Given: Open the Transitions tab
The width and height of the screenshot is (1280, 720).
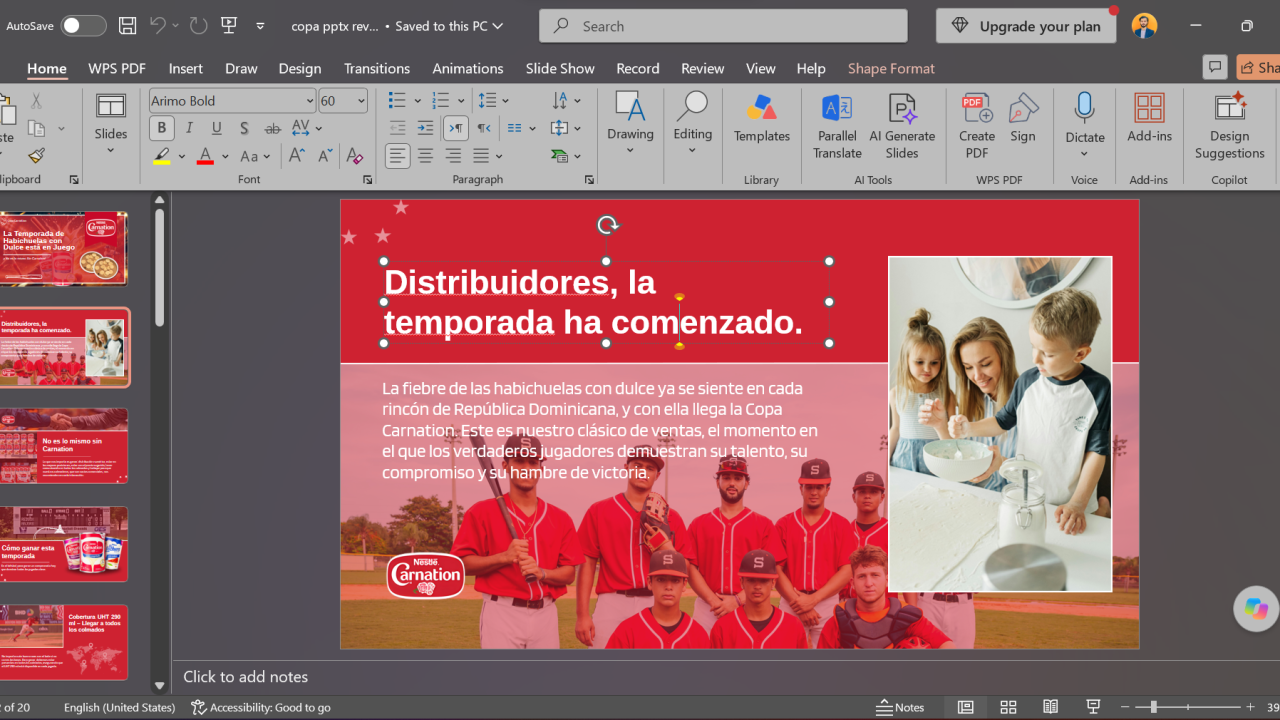Looking at the screenshot, I should [x=377, y=68].
